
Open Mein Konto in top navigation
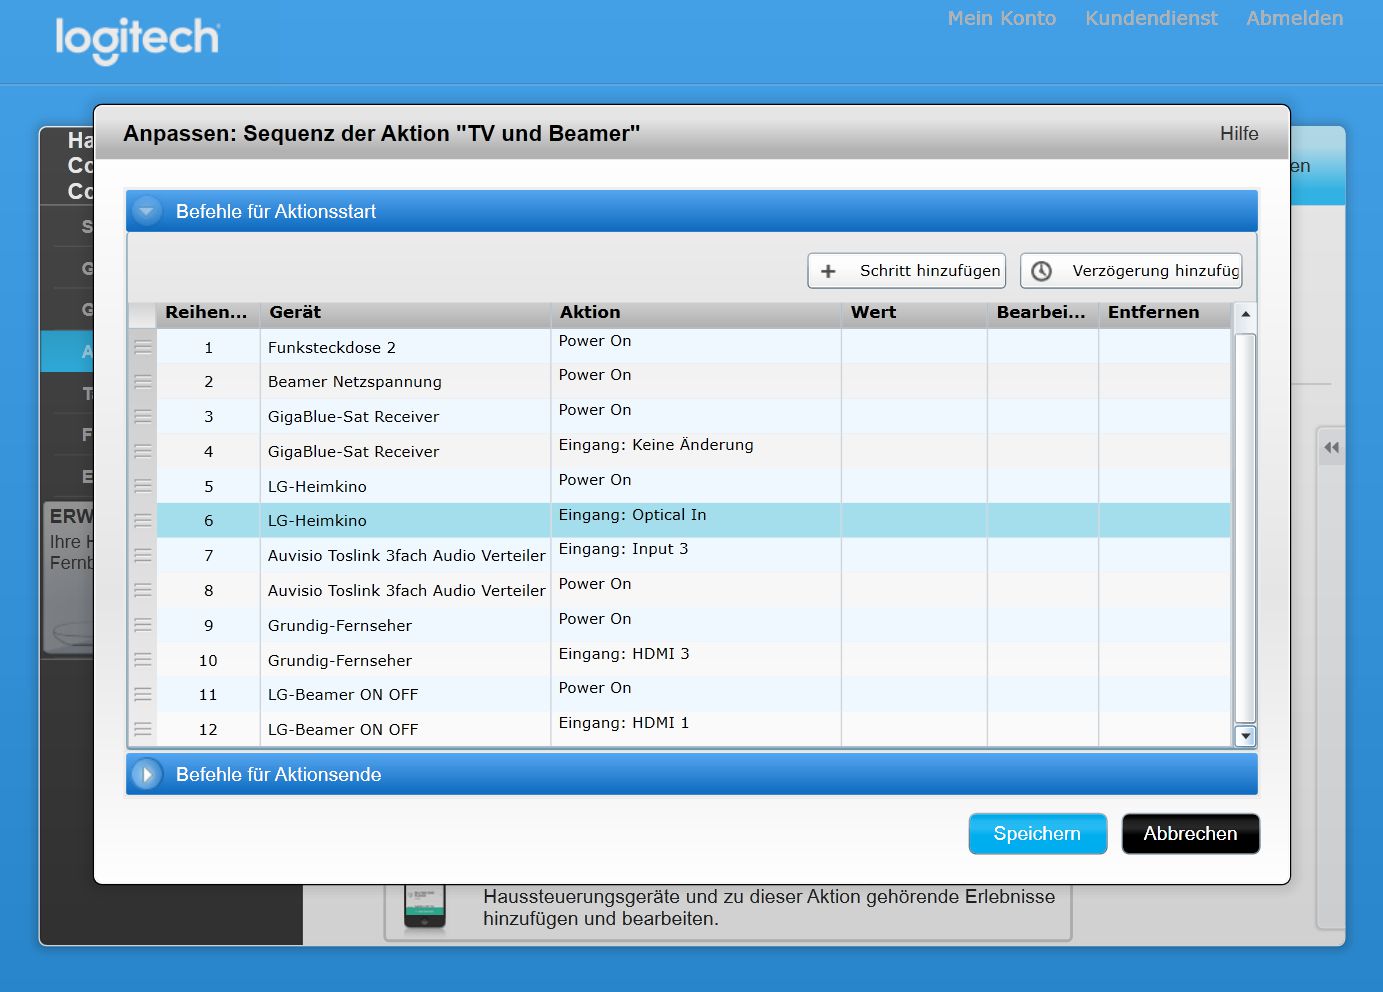(1001, 18)
